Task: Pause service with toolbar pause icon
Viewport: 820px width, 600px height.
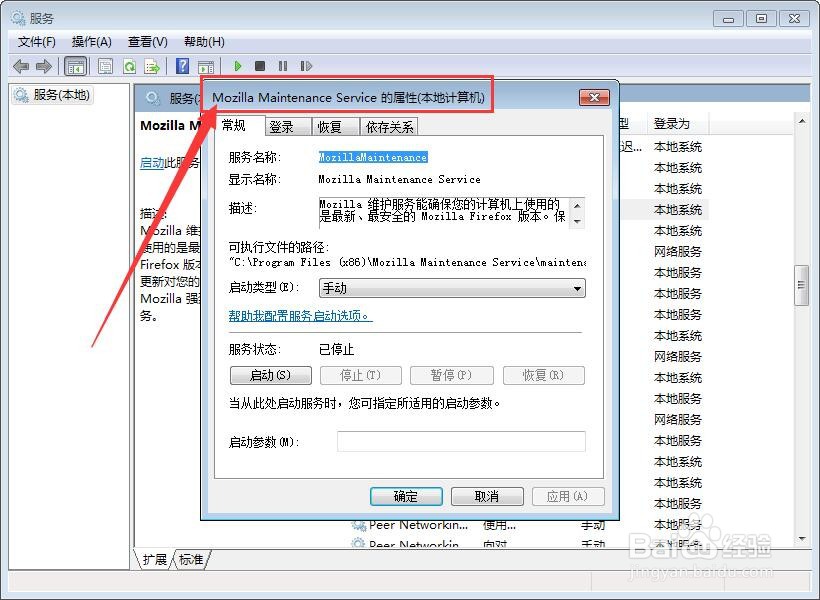Action: coord(283,66)
